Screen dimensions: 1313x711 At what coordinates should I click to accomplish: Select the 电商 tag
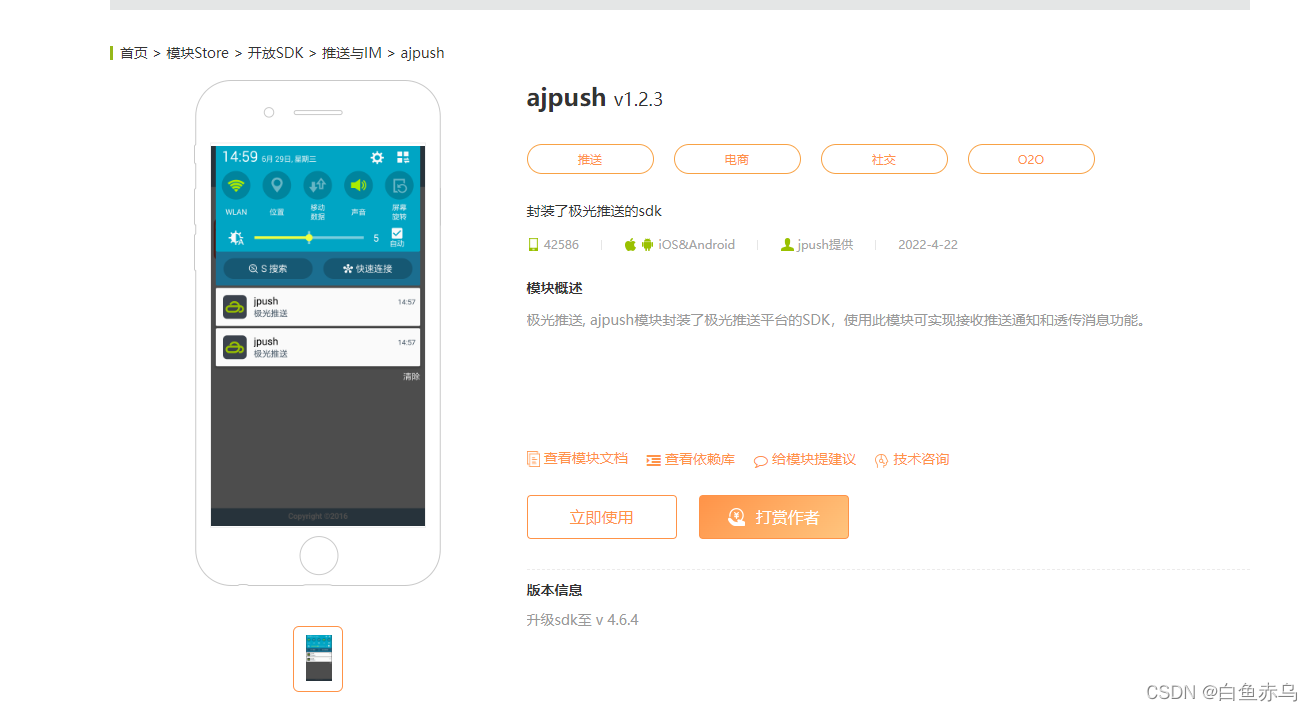pyautogui.click(x=737, y=159)
